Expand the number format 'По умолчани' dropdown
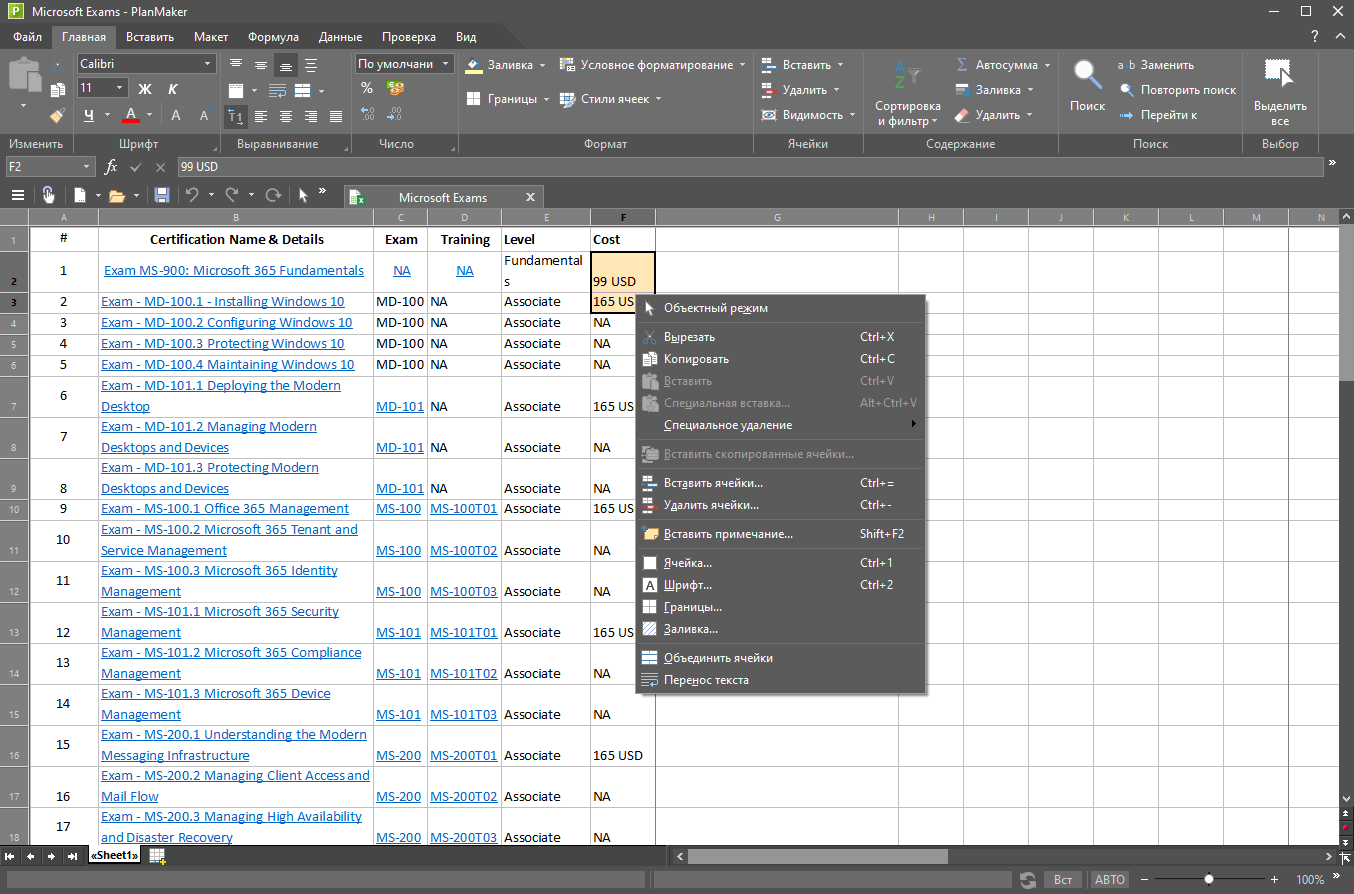 pos(446,64)
